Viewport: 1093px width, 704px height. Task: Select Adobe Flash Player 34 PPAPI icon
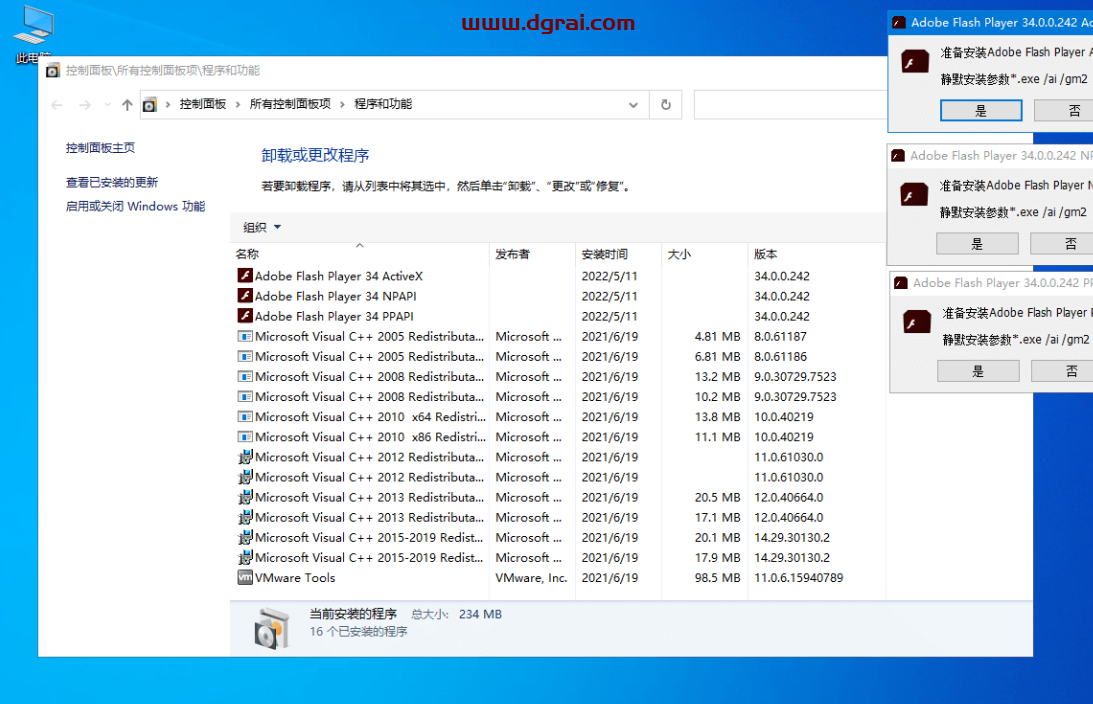click(x=245, y=316)
